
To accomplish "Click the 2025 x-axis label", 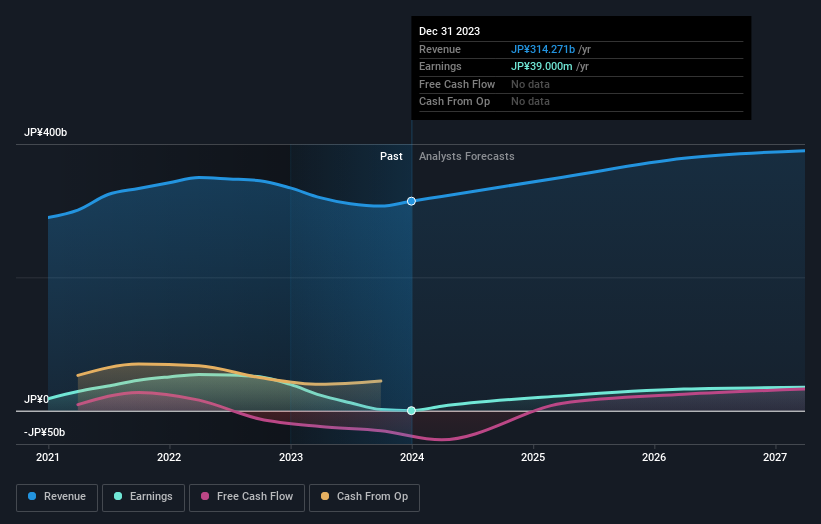I will coord(533,458).
